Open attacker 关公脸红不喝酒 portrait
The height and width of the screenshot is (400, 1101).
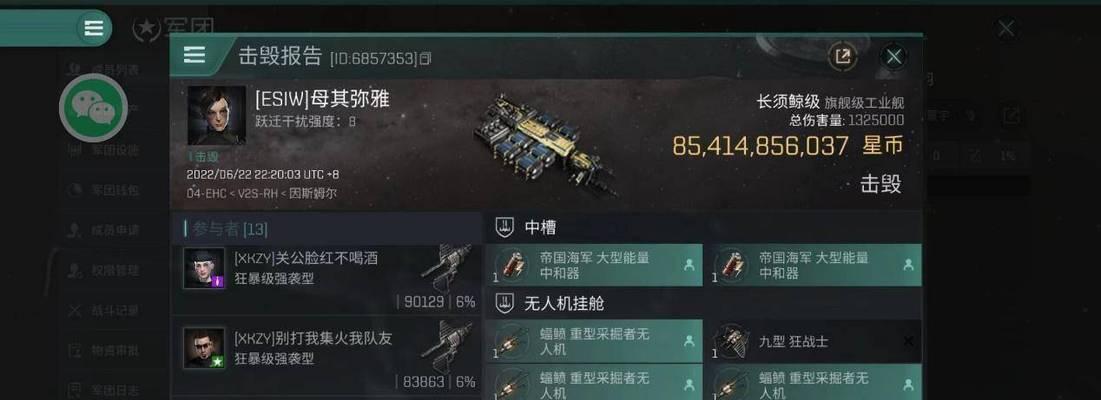[204, 268]
